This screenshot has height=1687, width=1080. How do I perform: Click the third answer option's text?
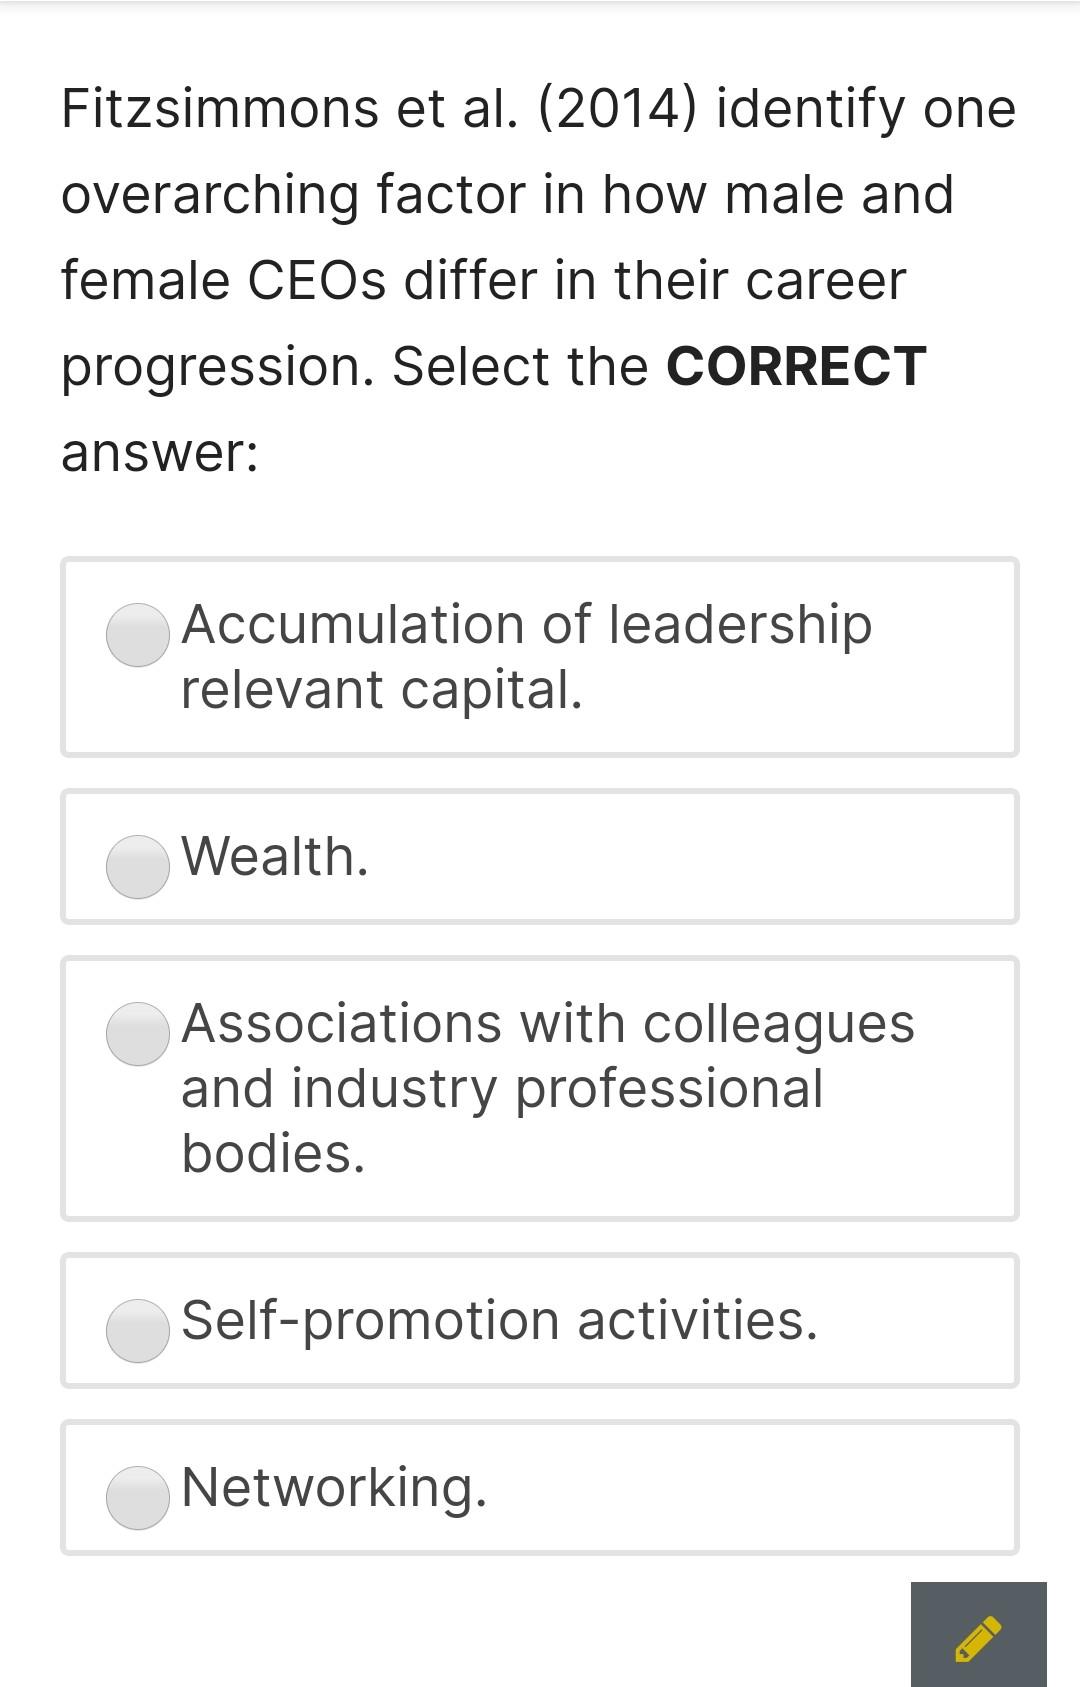(548, 1088)
